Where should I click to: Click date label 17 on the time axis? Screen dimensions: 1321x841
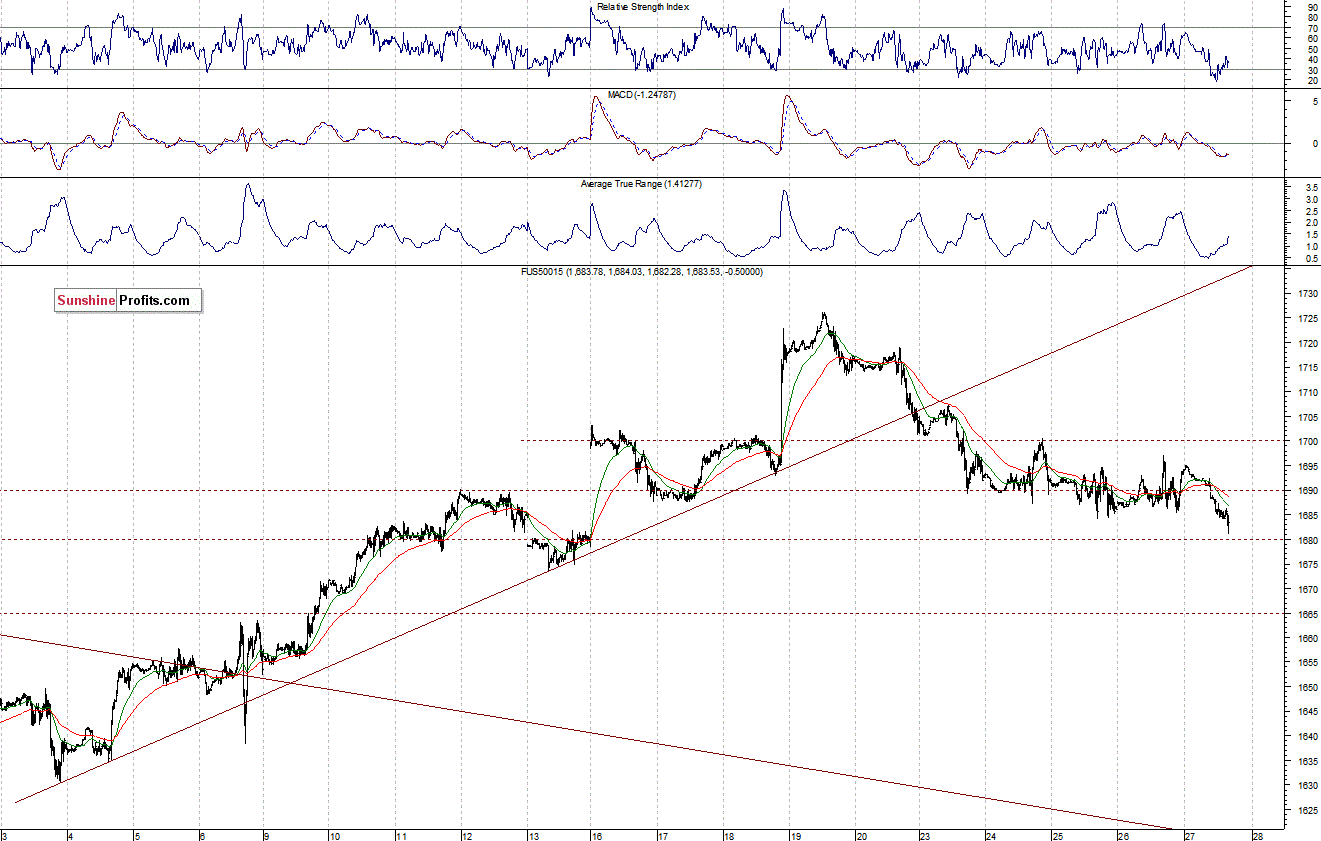[x=664, y=836]
